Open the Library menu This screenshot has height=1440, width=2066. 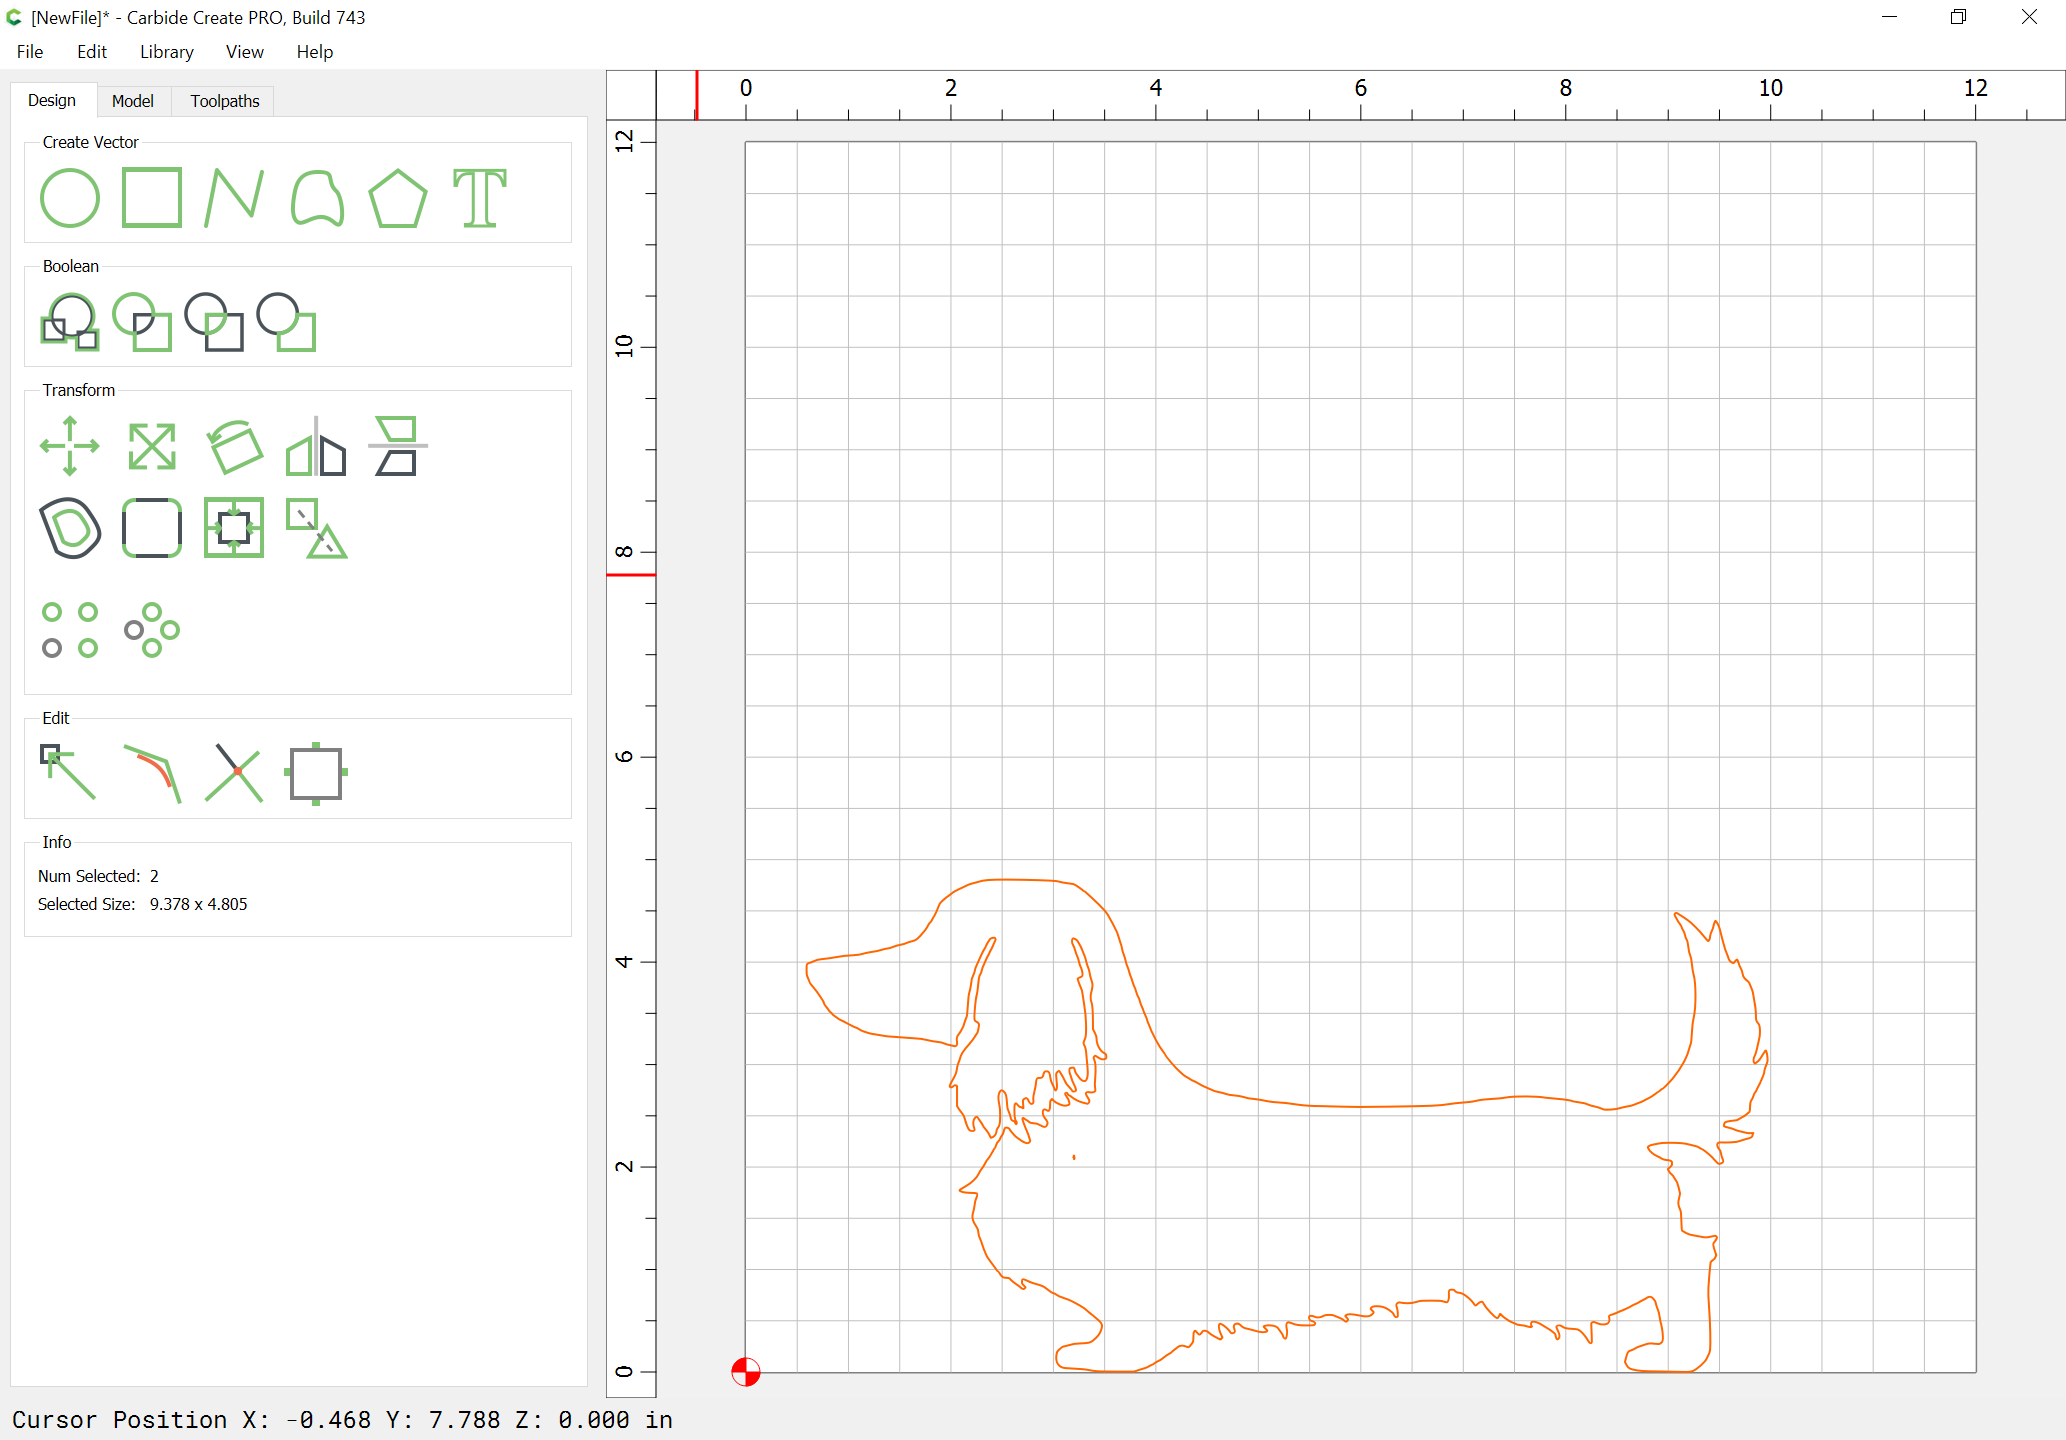pos(166,52)
